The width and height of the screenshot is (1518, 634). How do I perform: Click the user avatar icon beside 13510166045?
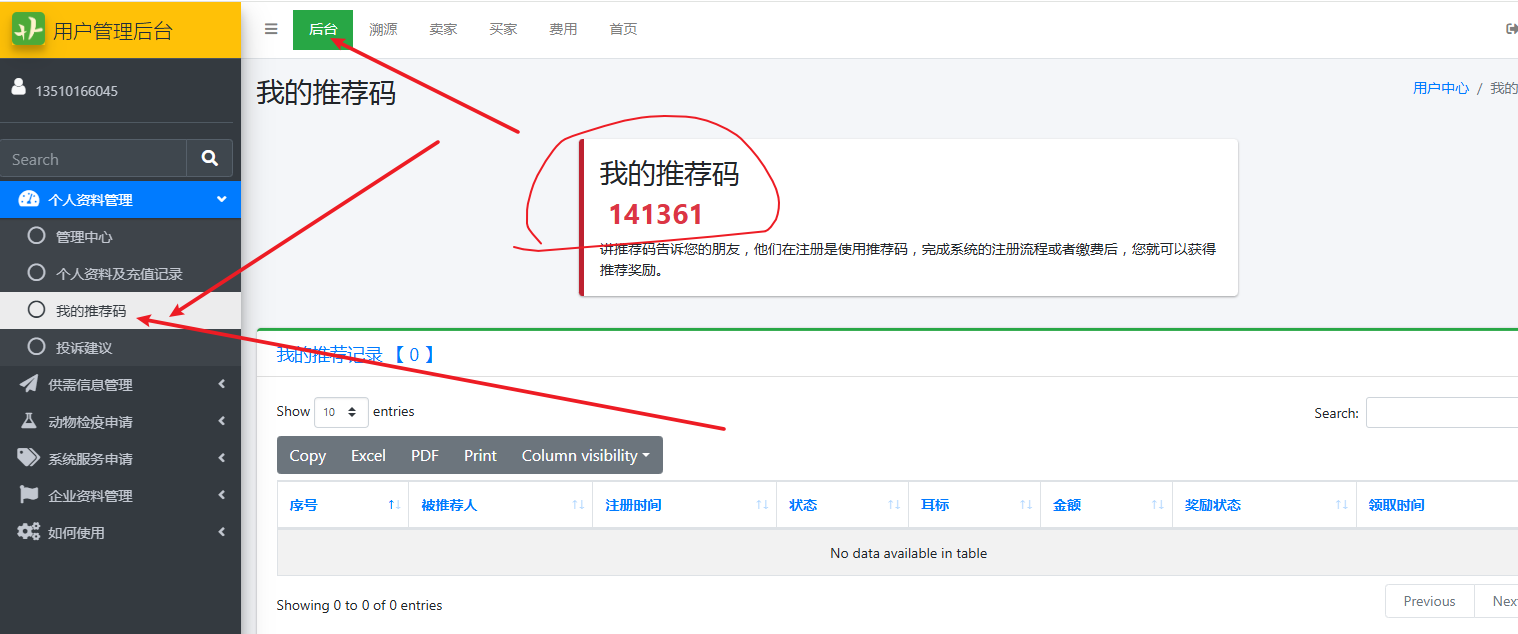[18, 88]
